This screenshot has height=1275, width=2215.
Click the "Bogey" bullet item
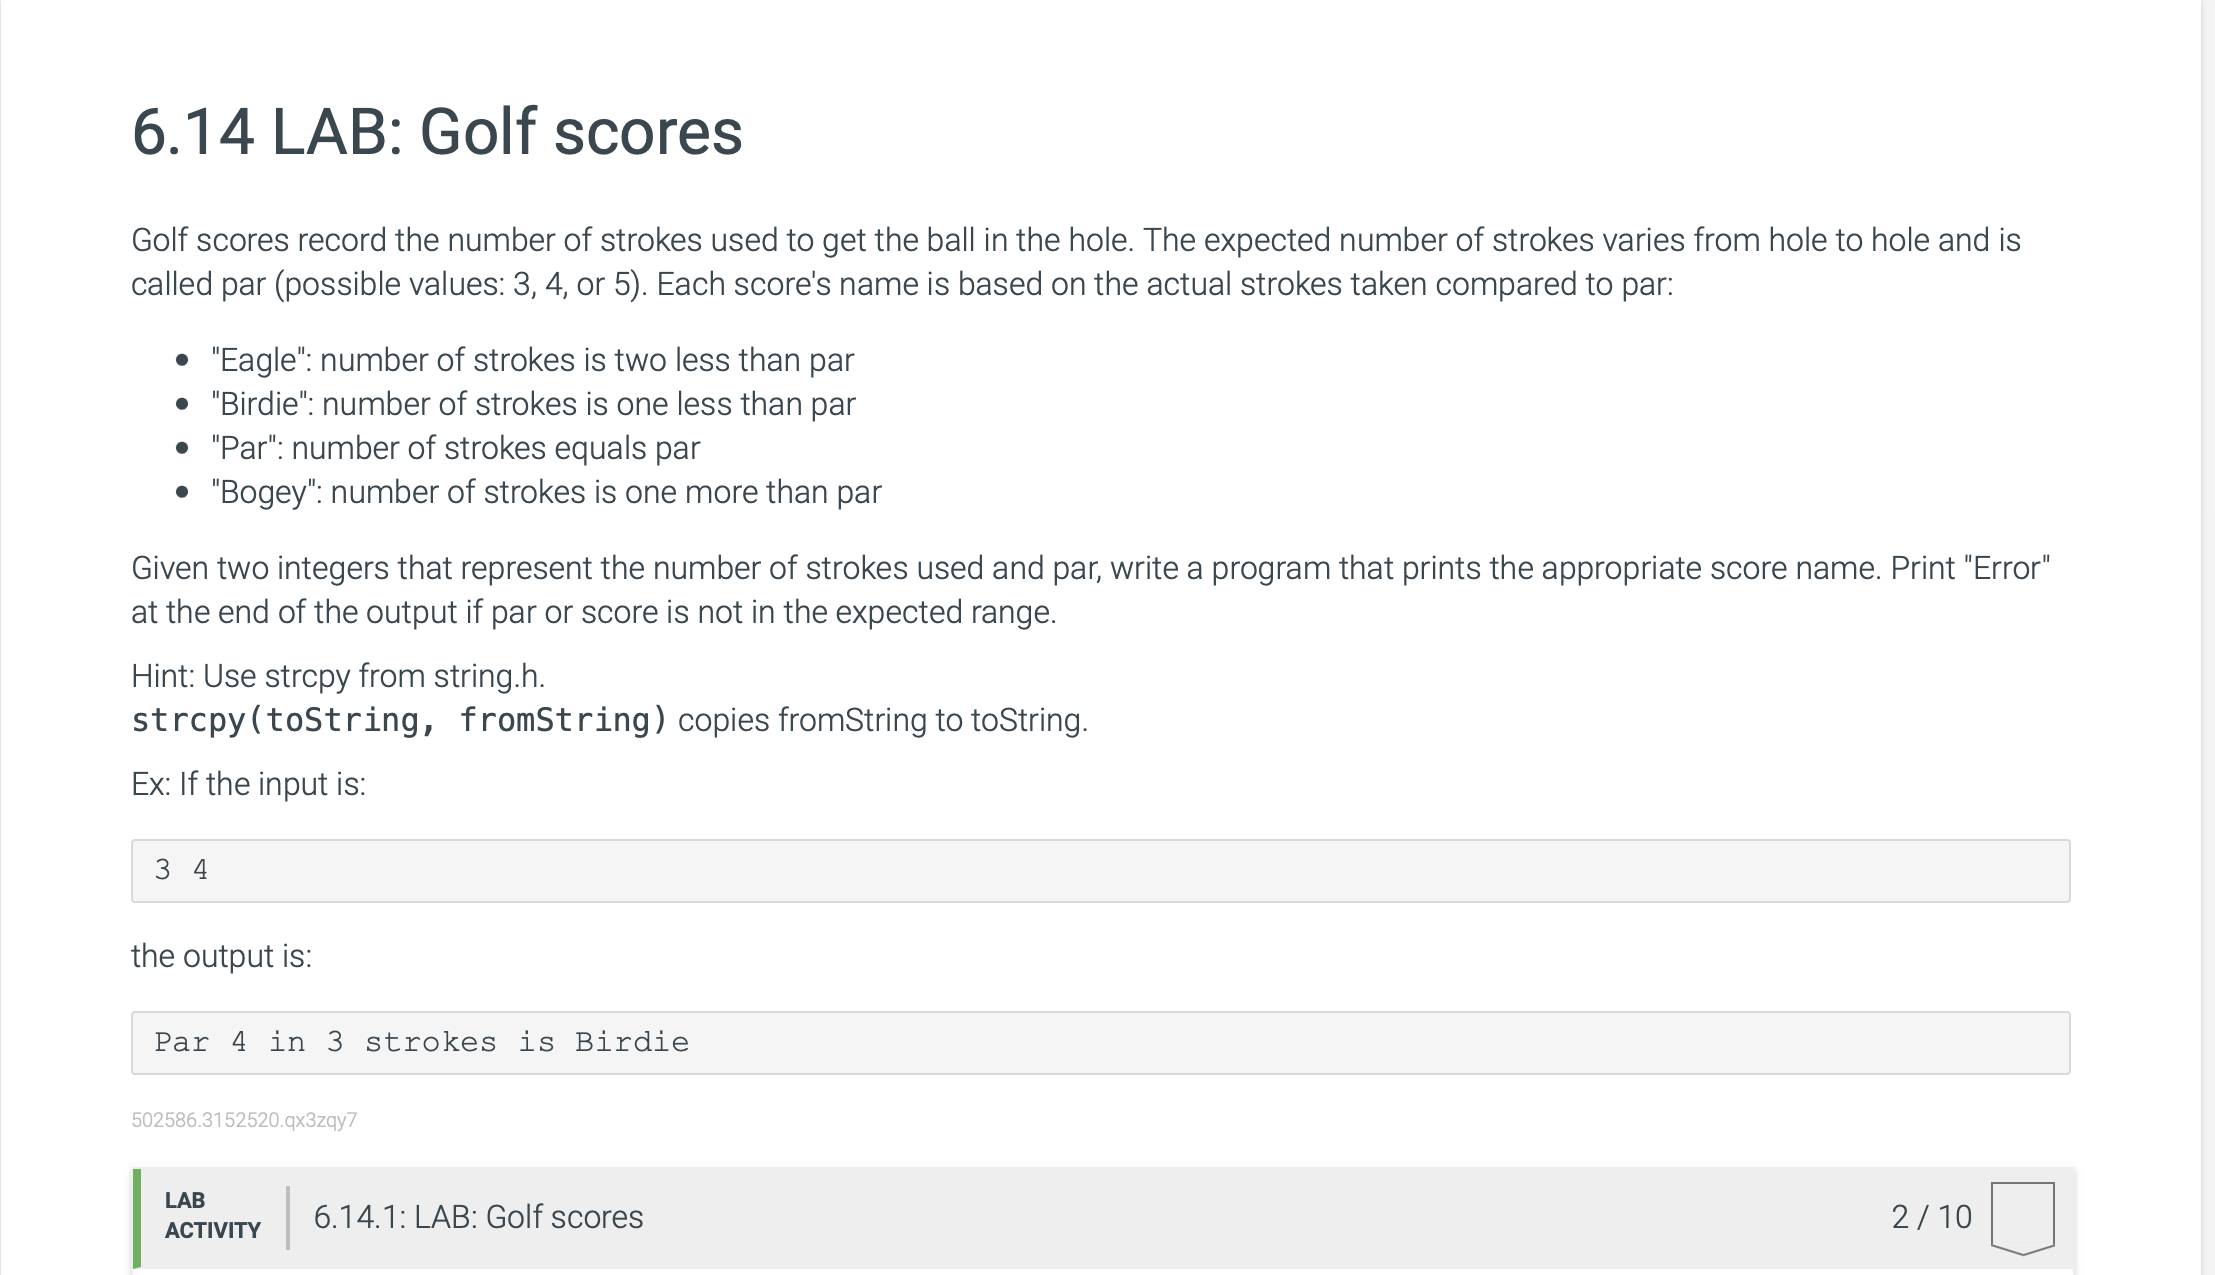tap(546, 492)
